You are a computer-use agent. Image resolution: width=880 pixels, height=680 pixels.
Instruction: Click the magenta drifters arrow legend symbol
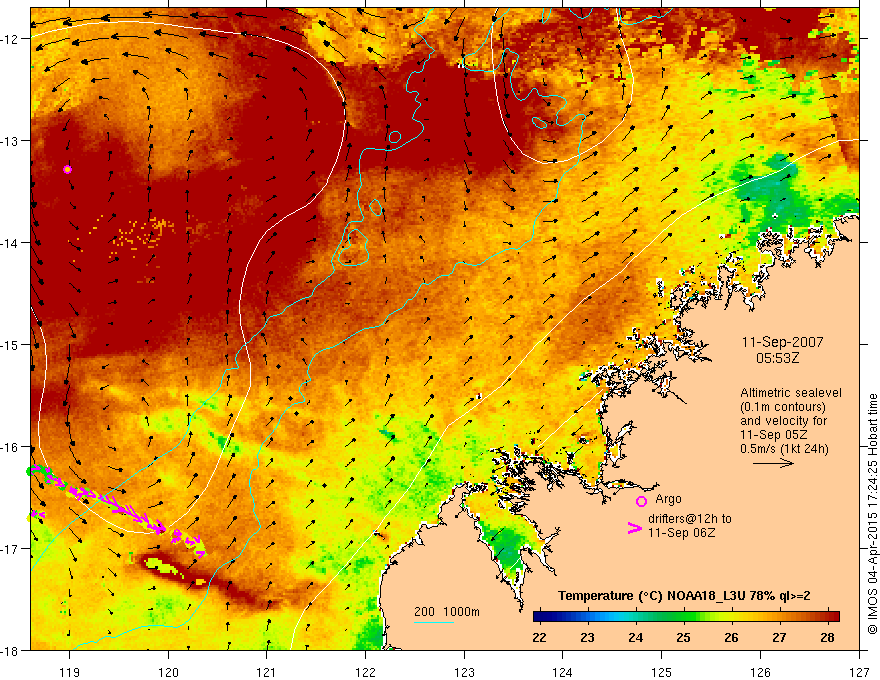point(635,528)
